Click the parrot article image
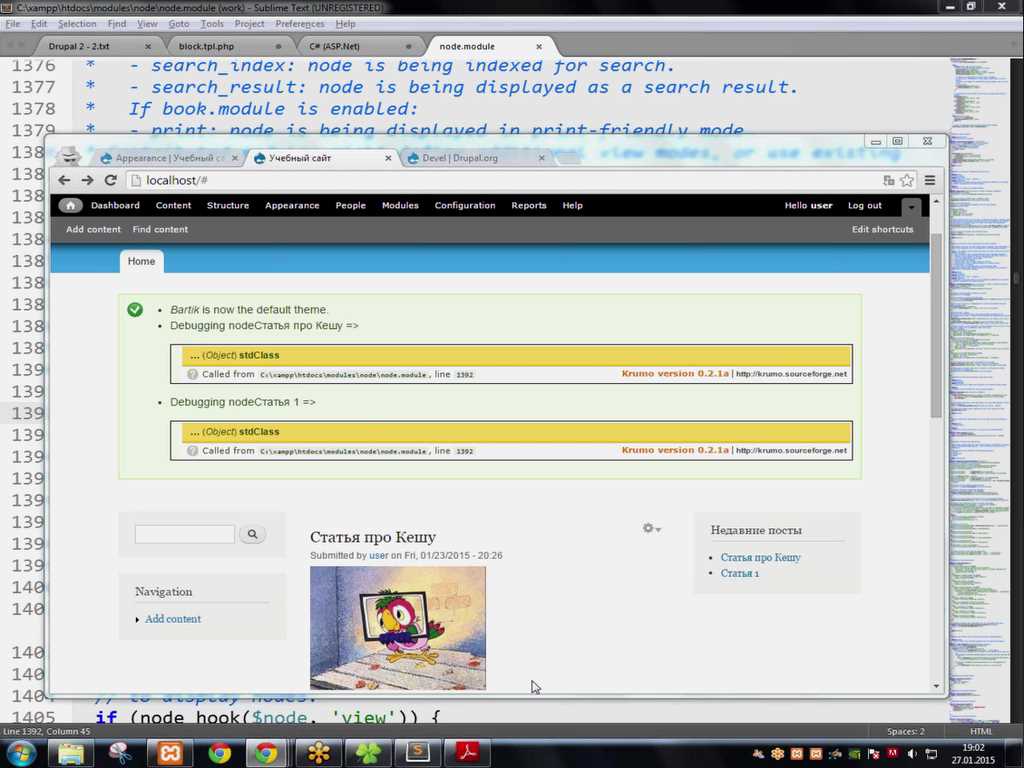Image resolution: width=1024 pixels, height=768 pixels. [398, 628]
